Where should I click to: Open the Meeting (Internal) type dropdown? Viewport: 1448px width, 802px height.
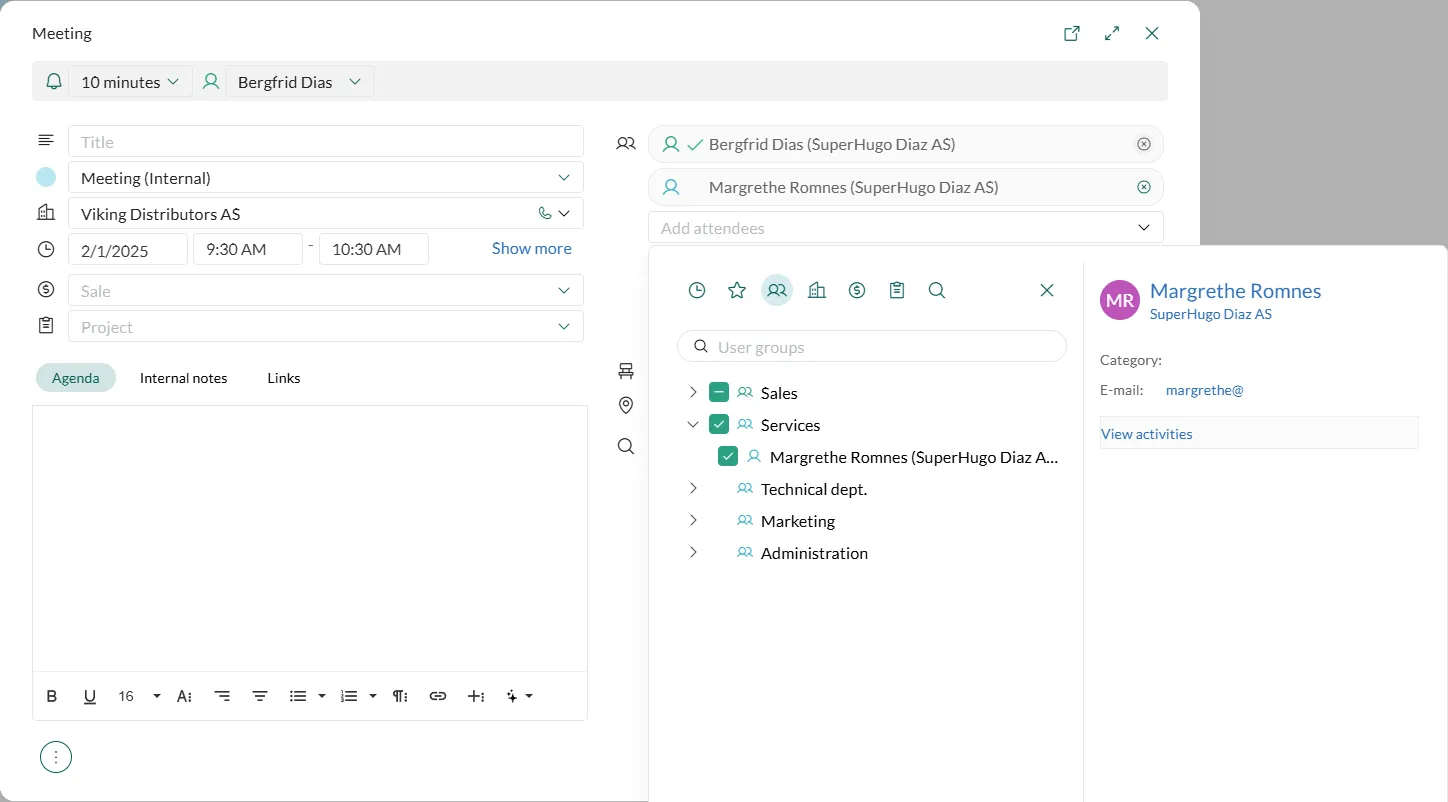click(326, 178)
